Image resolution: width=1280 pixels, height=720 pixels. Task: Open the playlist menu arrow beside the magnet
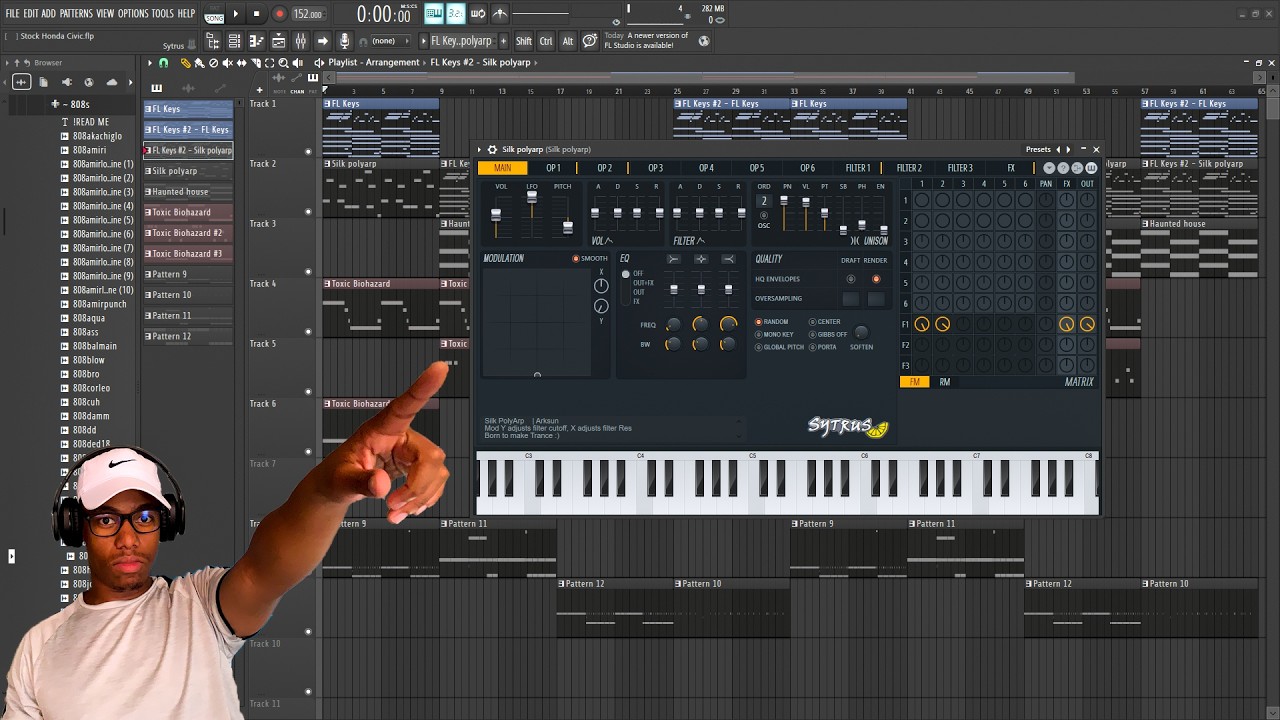(x=150, y=63)
